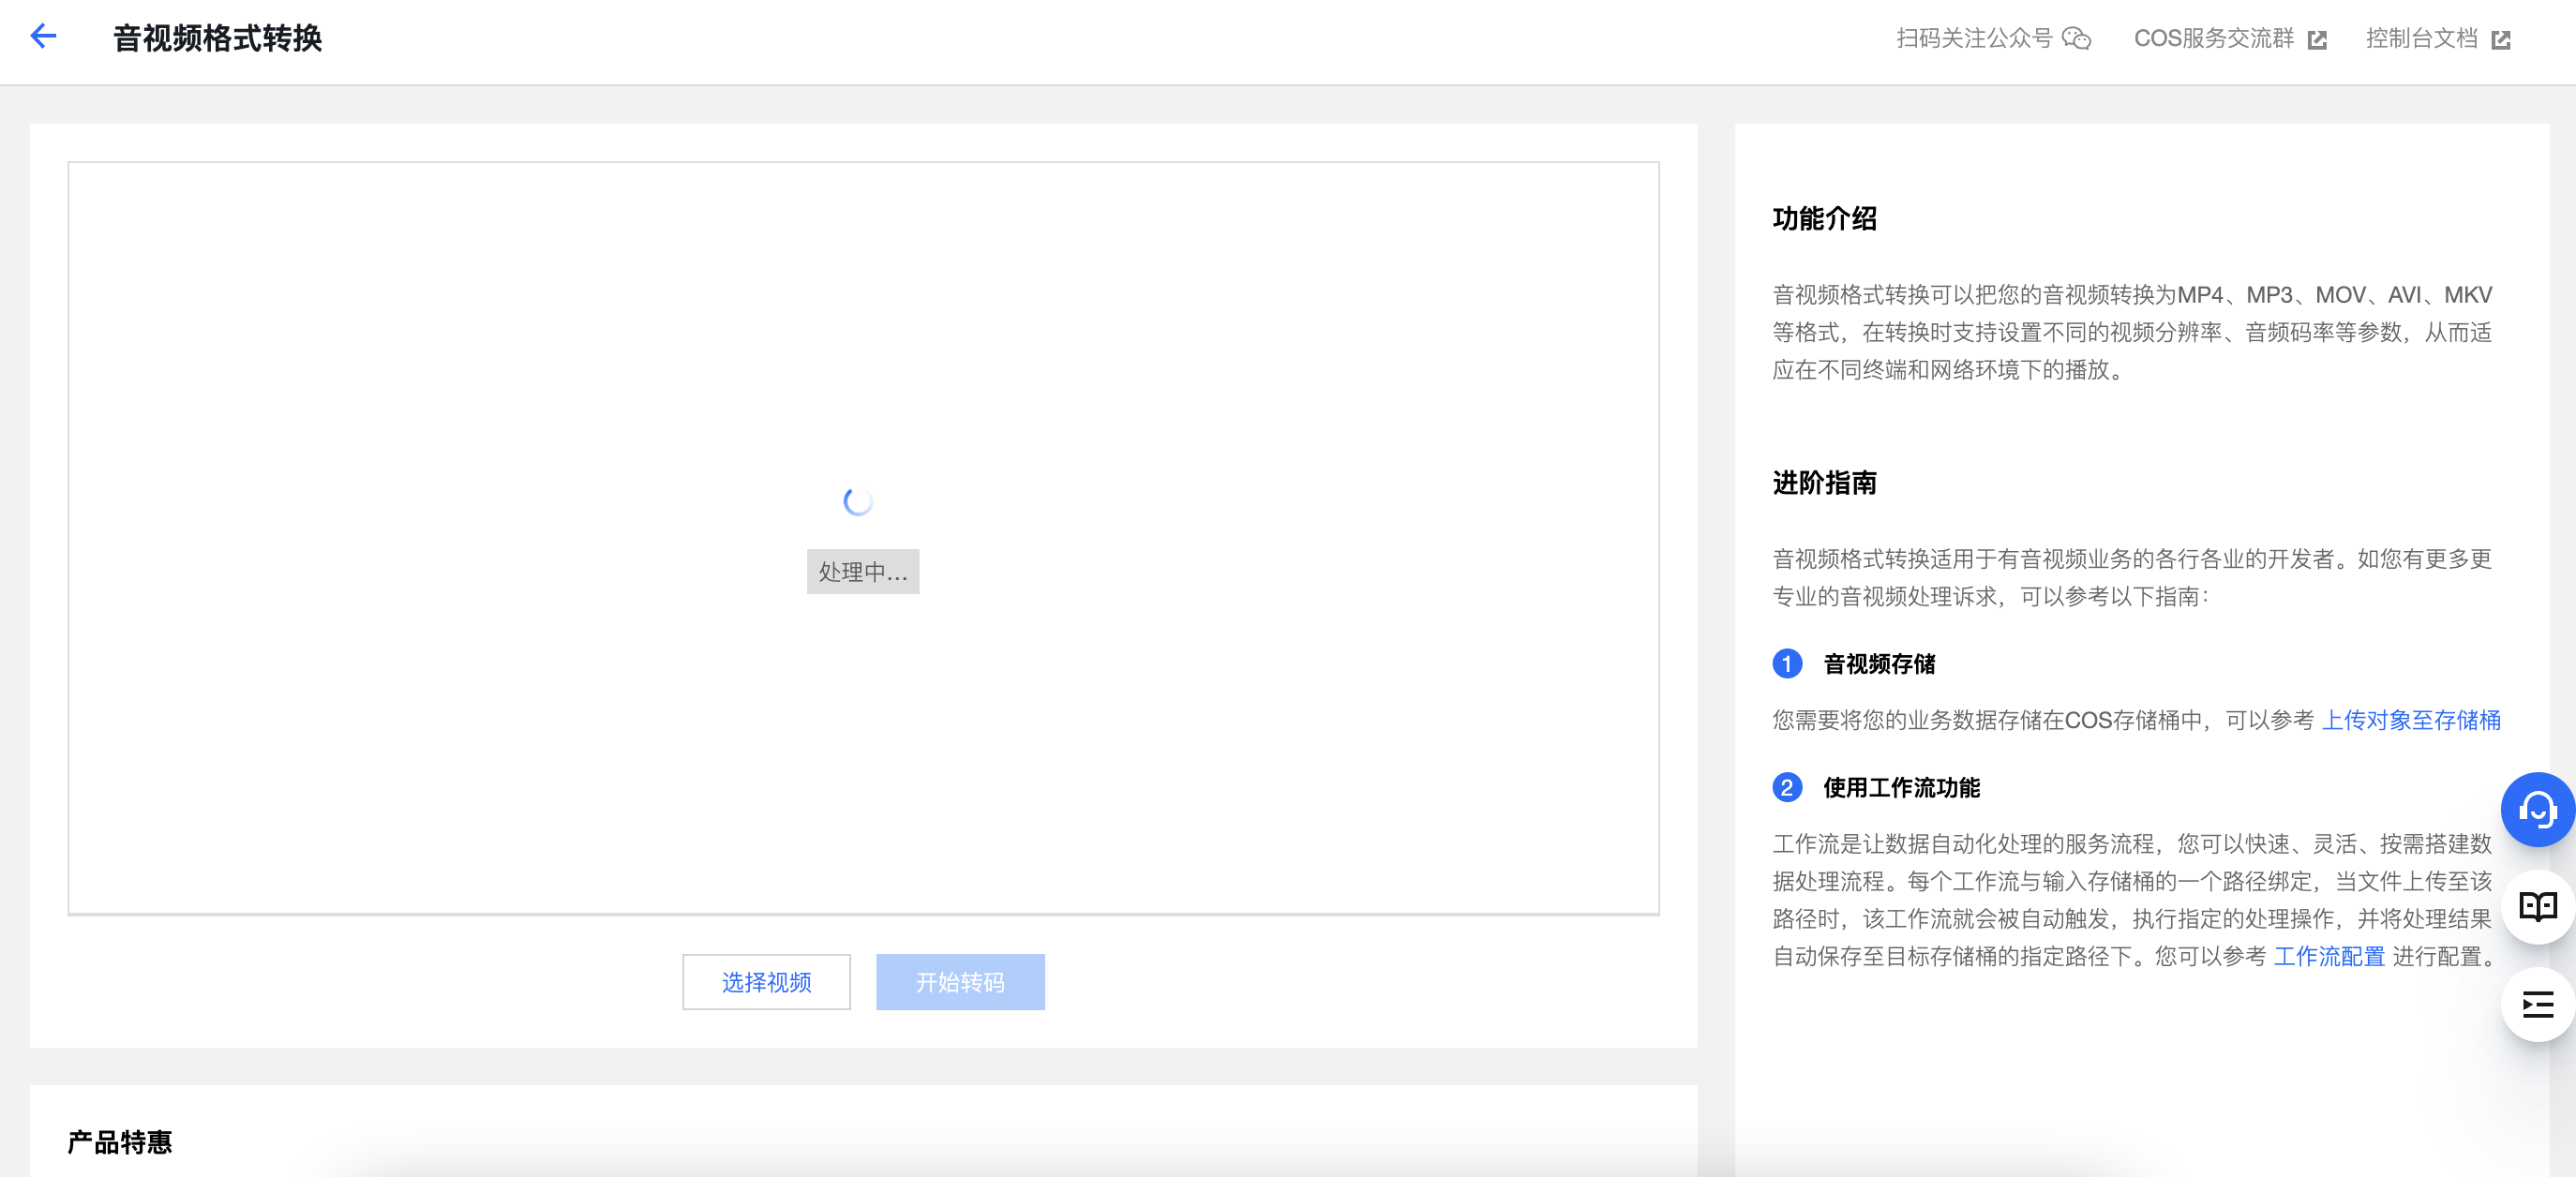
Task: Open the 工作流配置 link
Action: pyautogui.click(x=2329, y=956)
